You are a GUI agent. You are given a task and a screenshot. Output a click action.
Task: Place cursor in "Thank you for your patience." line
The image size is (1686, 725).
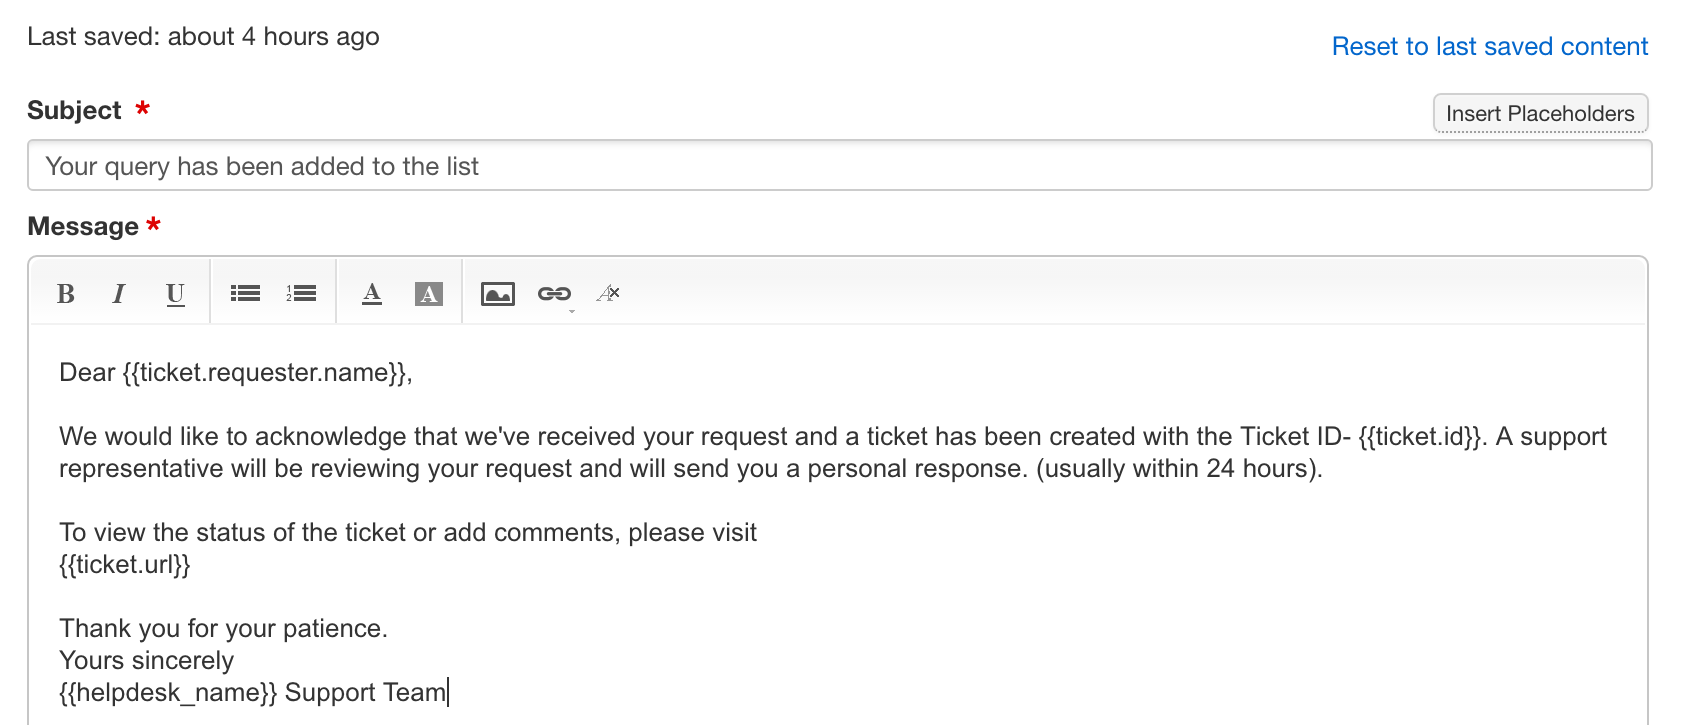[223, 629]
